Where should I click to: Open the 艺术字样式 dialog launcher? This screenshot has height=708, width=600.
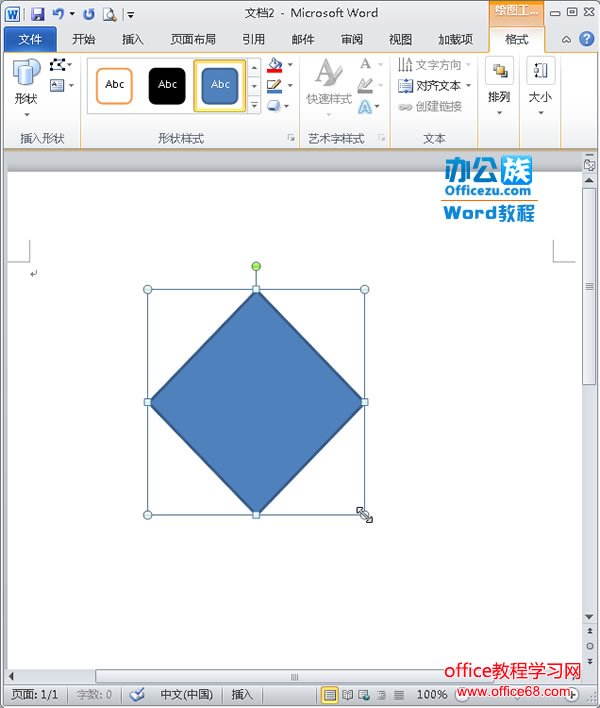pos(381,138)
